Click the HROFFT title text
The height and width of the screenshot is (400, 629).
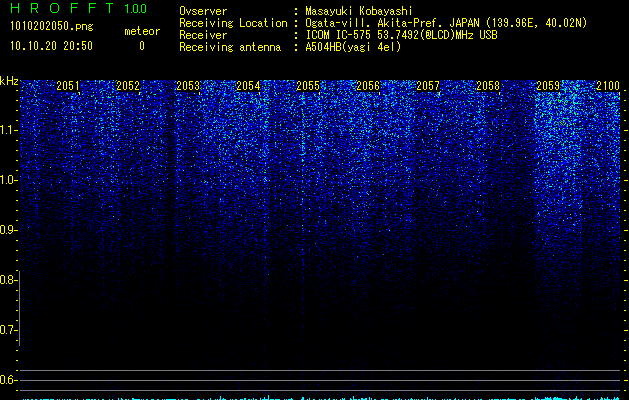[x=61, y=8]
